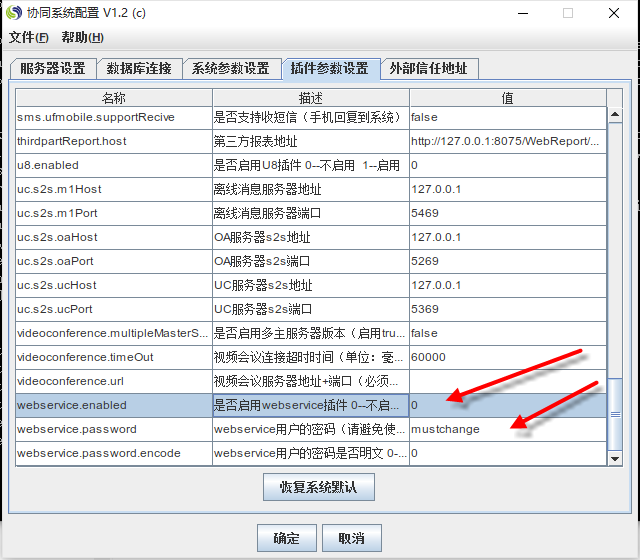This screenshot has width=640, height=560.
Task: Confirm settings with the 确定 button
Action: [x=287, y=538]
